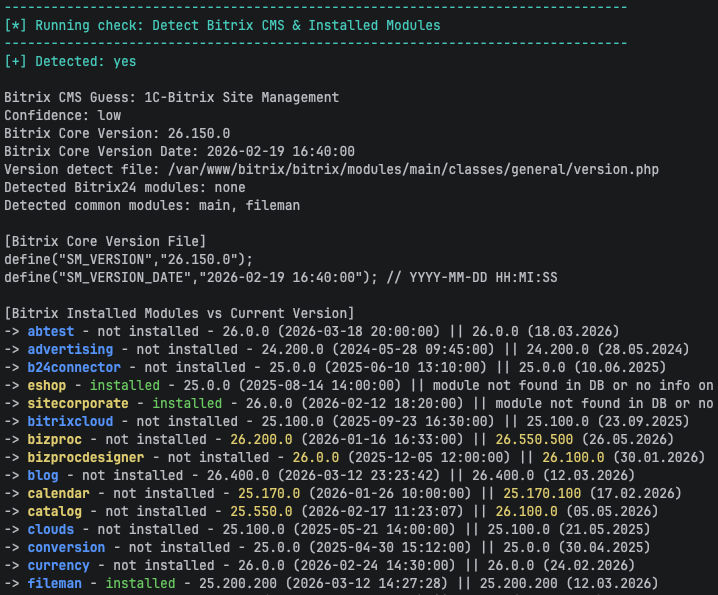This screenshot has width=718, height=595.
Task: Click the bizproc version 26.200.0
Action: pyautogui.click(x=261, y=439)
